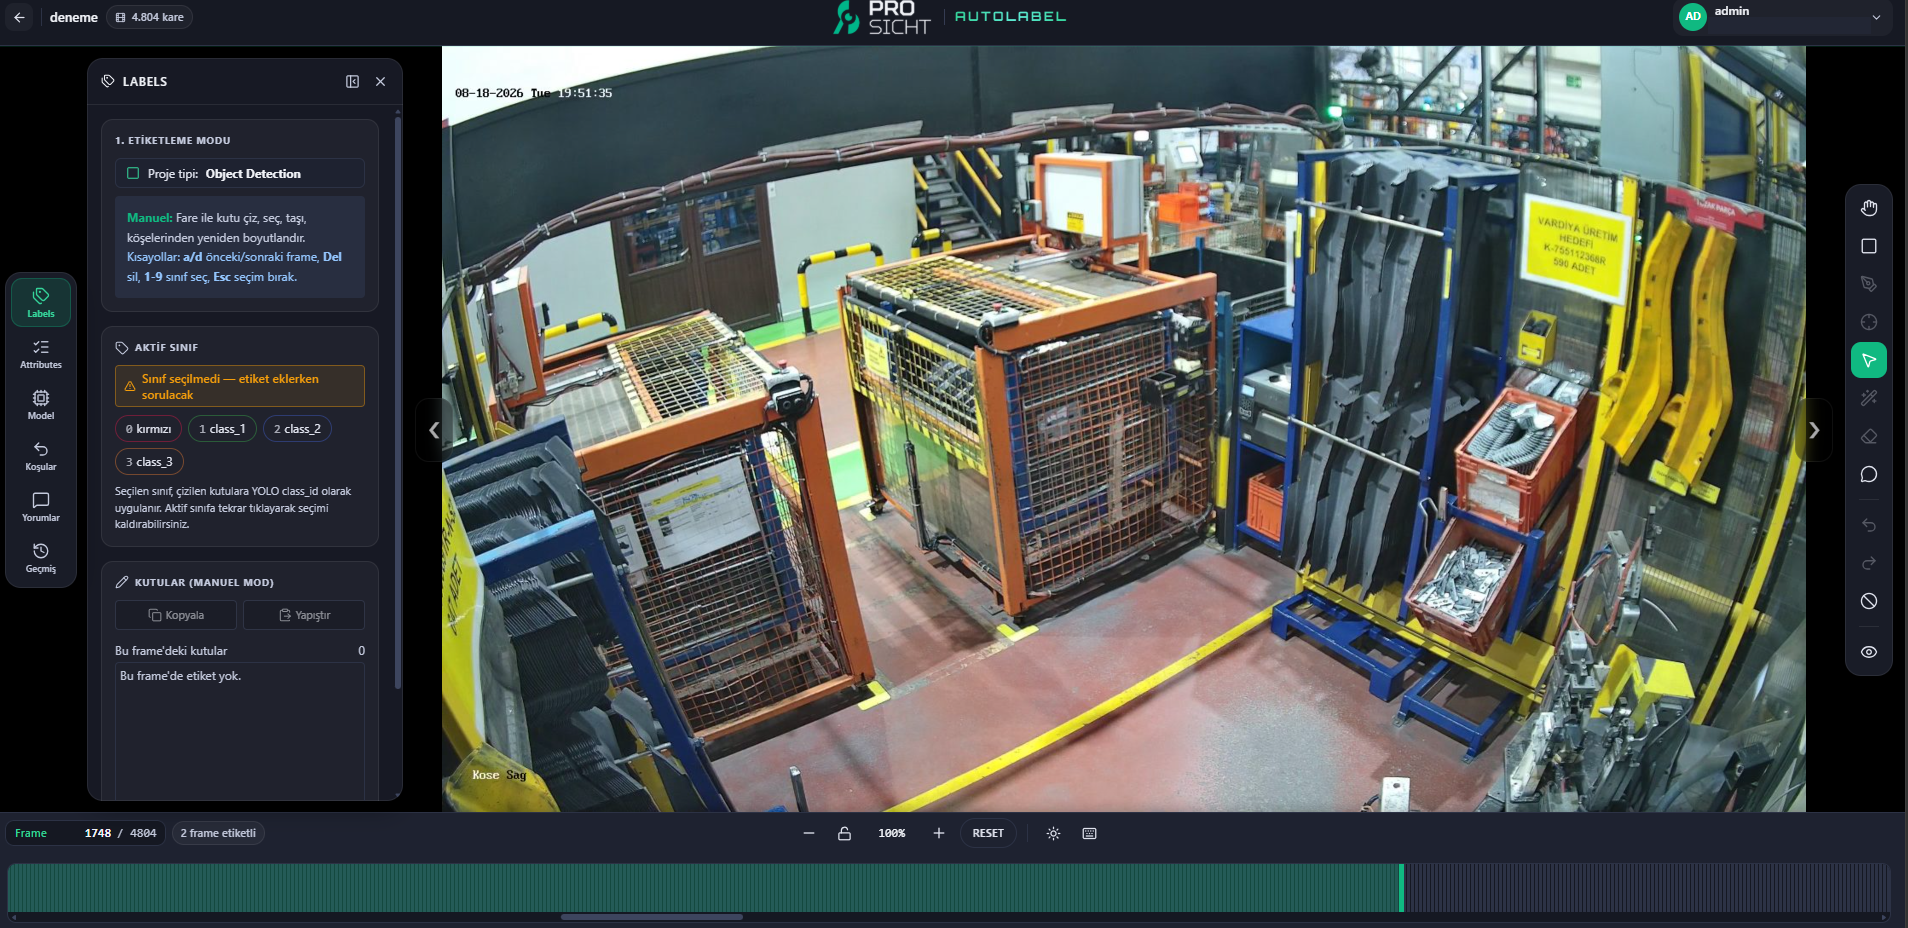Click the RESET zoom button
Screen dimensions: 1908x928
(988, 833)
